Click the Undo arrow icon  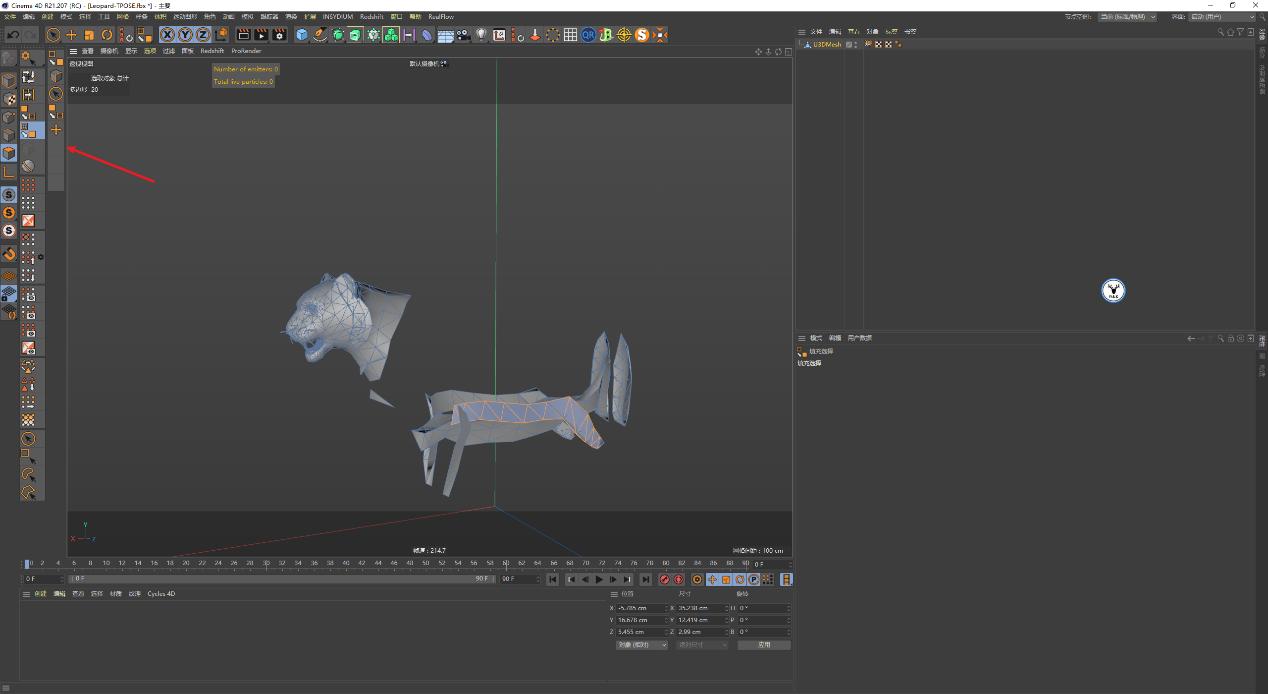(13, 35)
